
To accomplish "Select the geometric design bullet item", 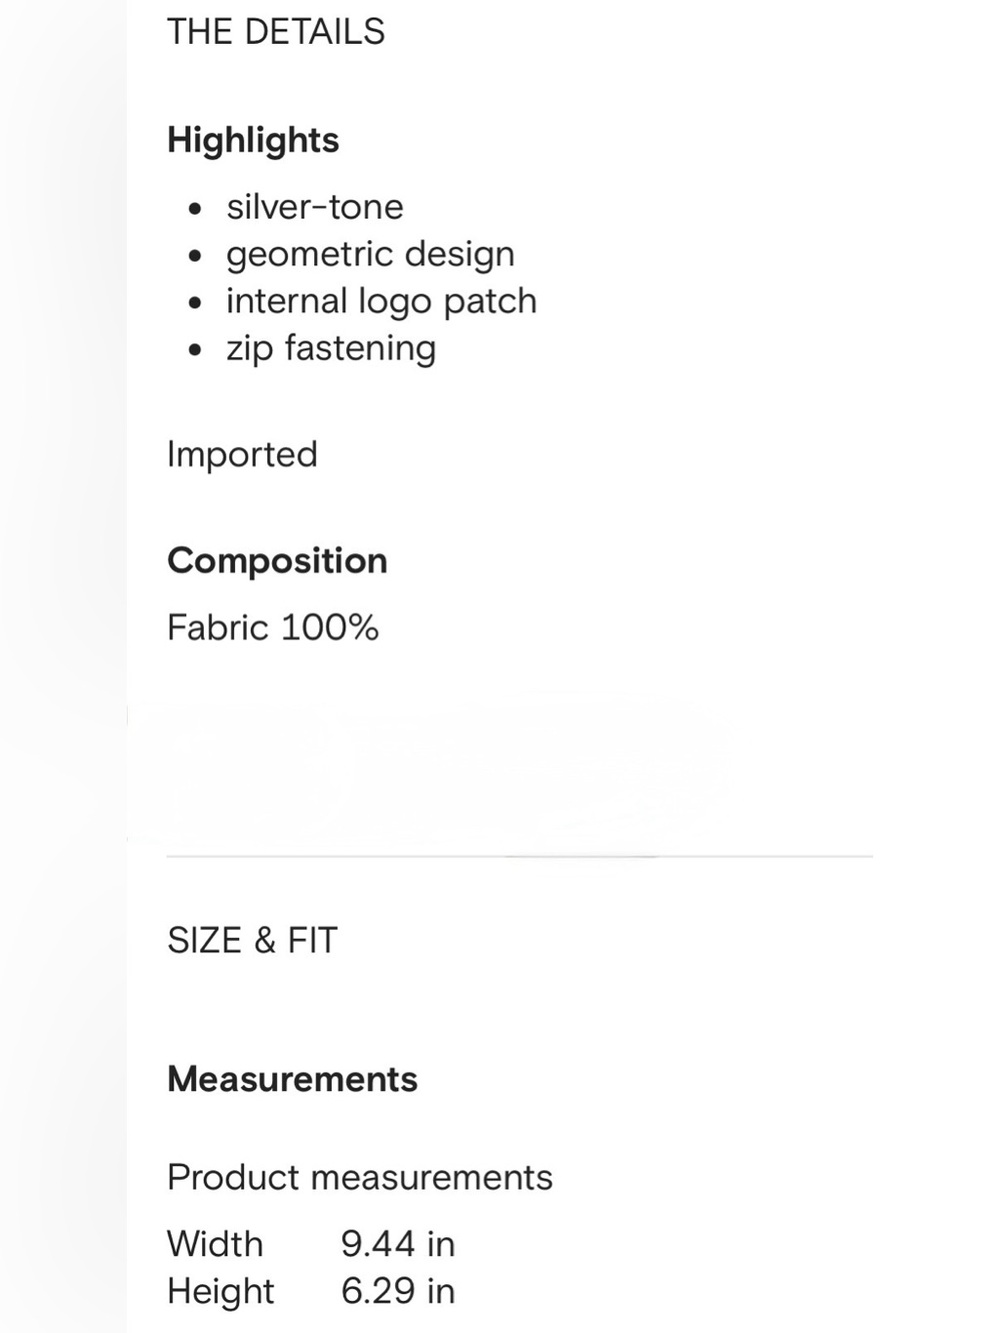I will tap(370, 254).
